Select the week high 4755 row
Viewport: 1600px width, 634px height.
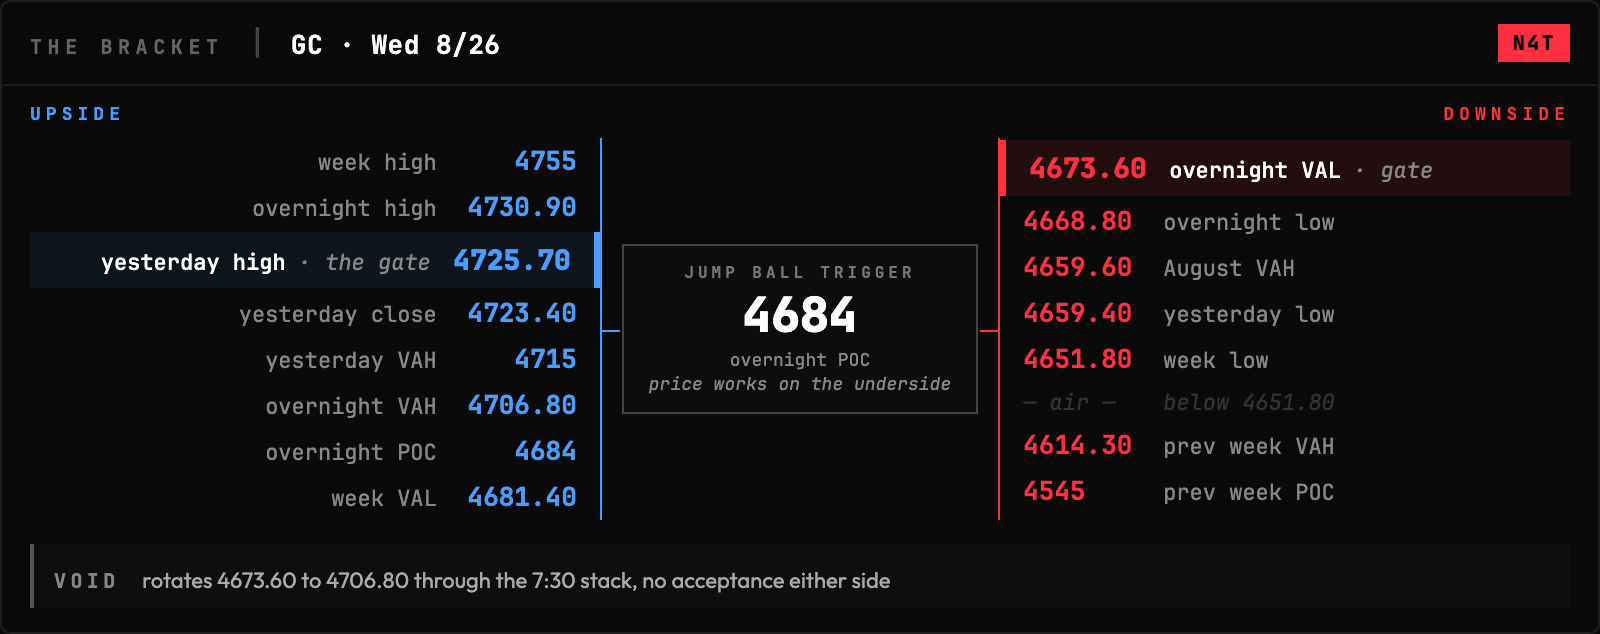coord(314,161)
